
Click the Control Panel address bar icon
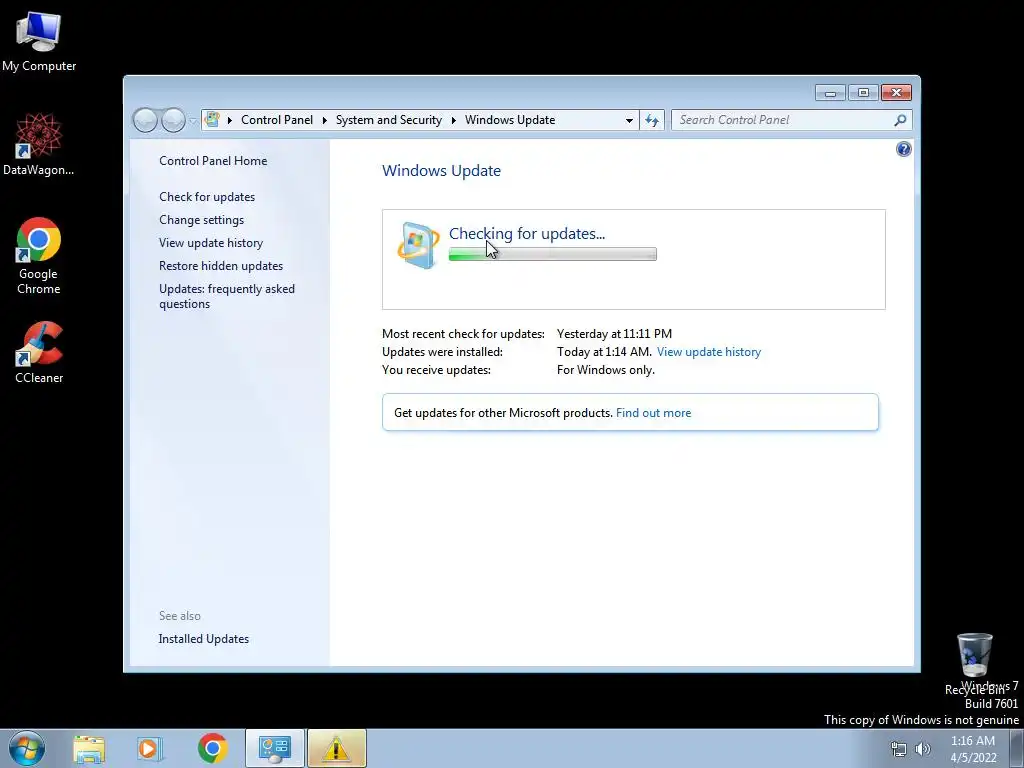coord(212,120)
